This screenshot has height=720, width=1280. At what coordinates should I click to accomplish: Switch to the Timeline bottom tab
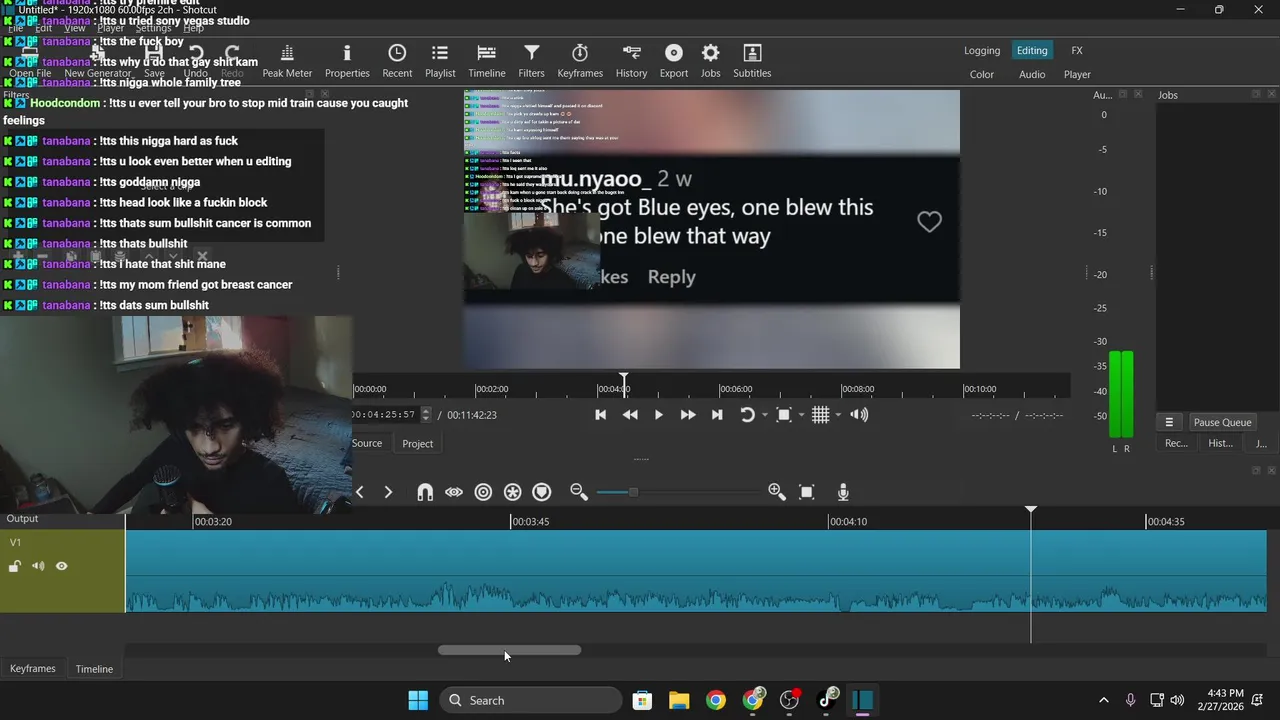(94, 669)
